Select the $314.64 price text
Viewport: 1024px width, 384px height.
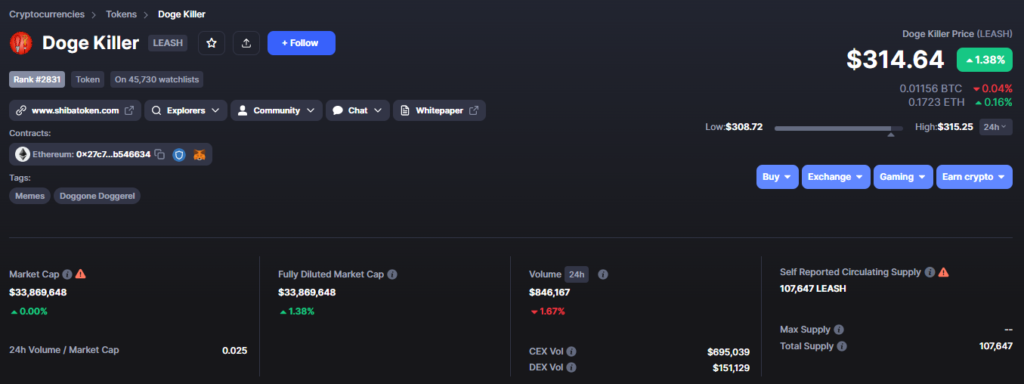click(x=895, y=59)
